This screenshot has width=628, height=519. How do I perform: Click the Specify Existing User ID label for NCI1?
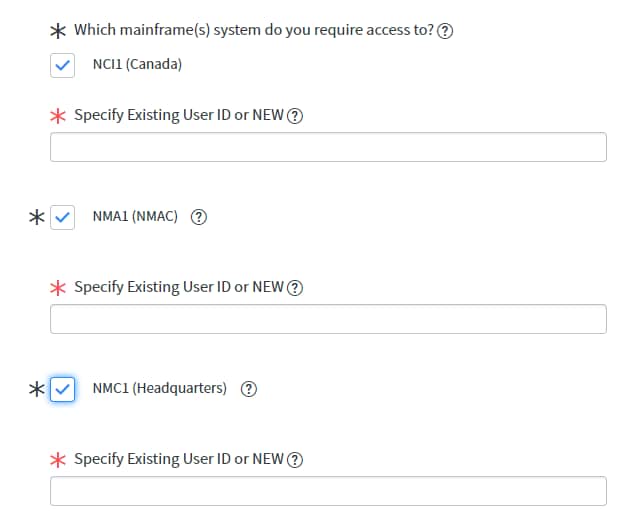(179, 115)
